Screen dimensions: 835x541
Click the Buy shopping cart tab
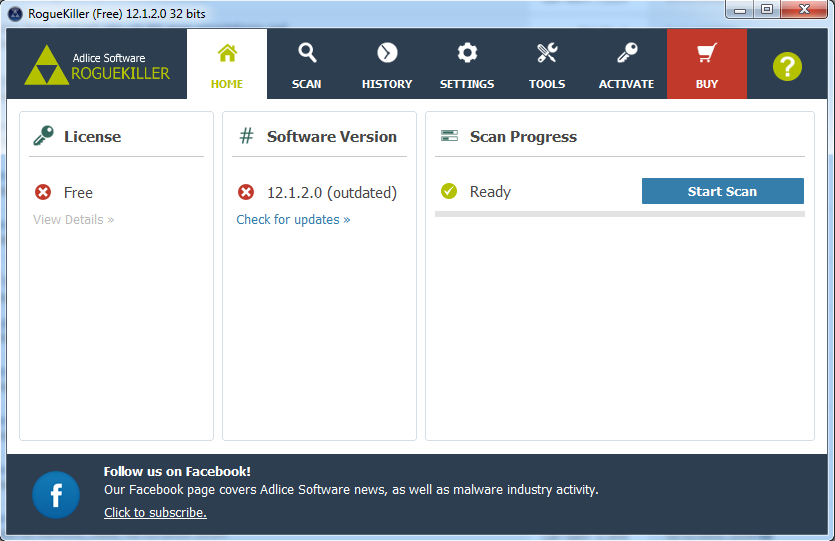(707, 64)
